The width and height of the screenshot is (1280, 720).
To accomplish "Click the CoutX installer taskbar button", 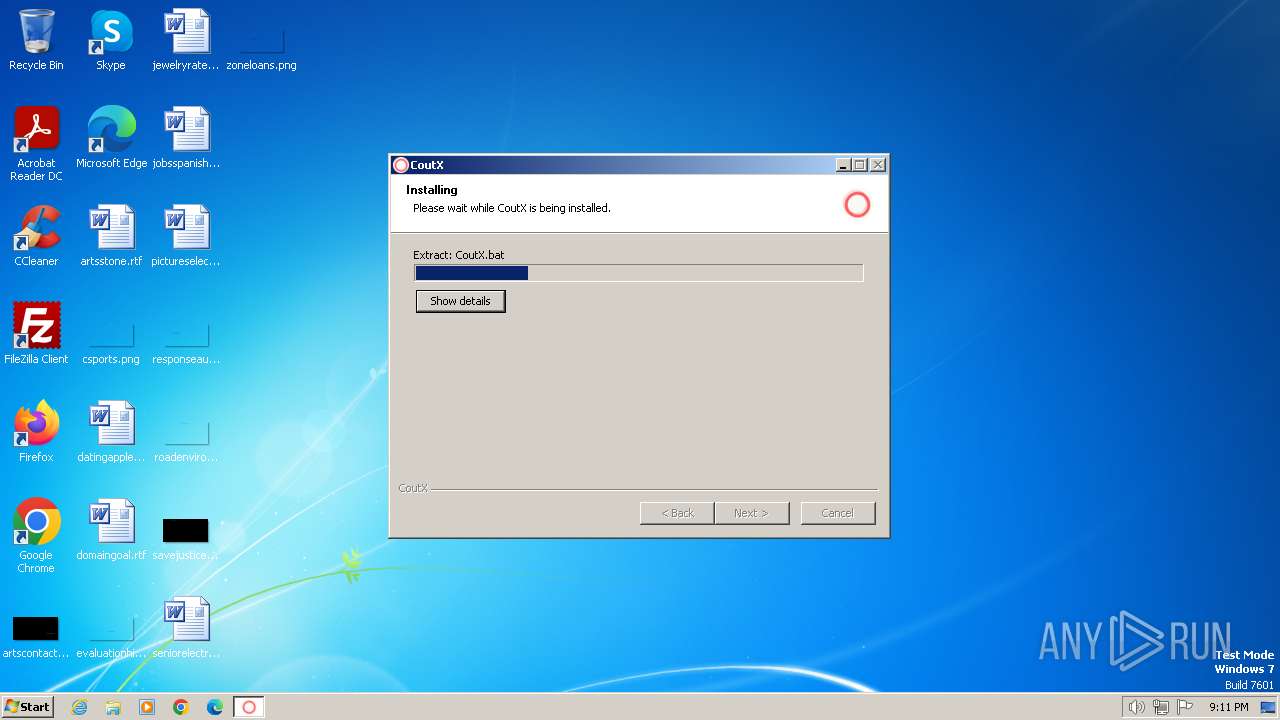I will [x=249, y=707].
